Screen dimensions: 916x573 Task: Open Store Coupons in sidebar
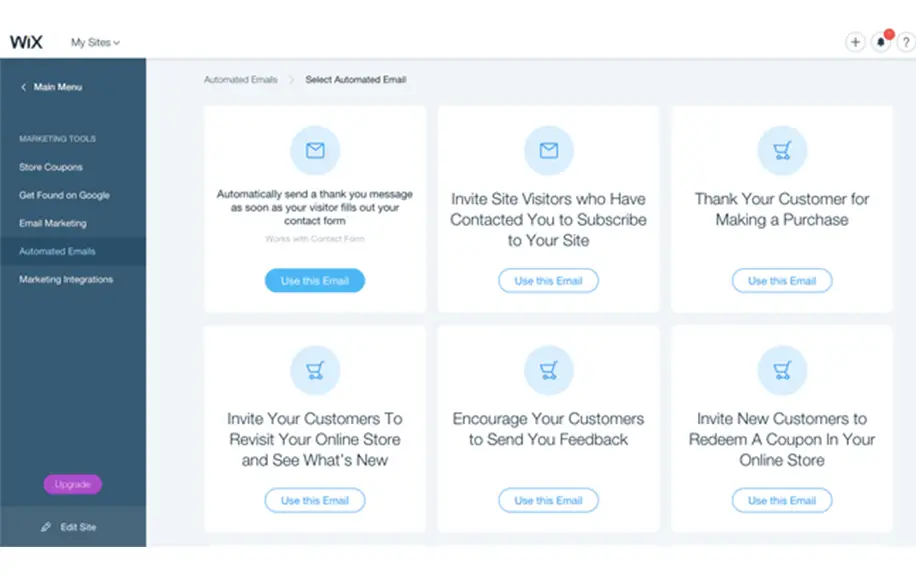point(51,167)
